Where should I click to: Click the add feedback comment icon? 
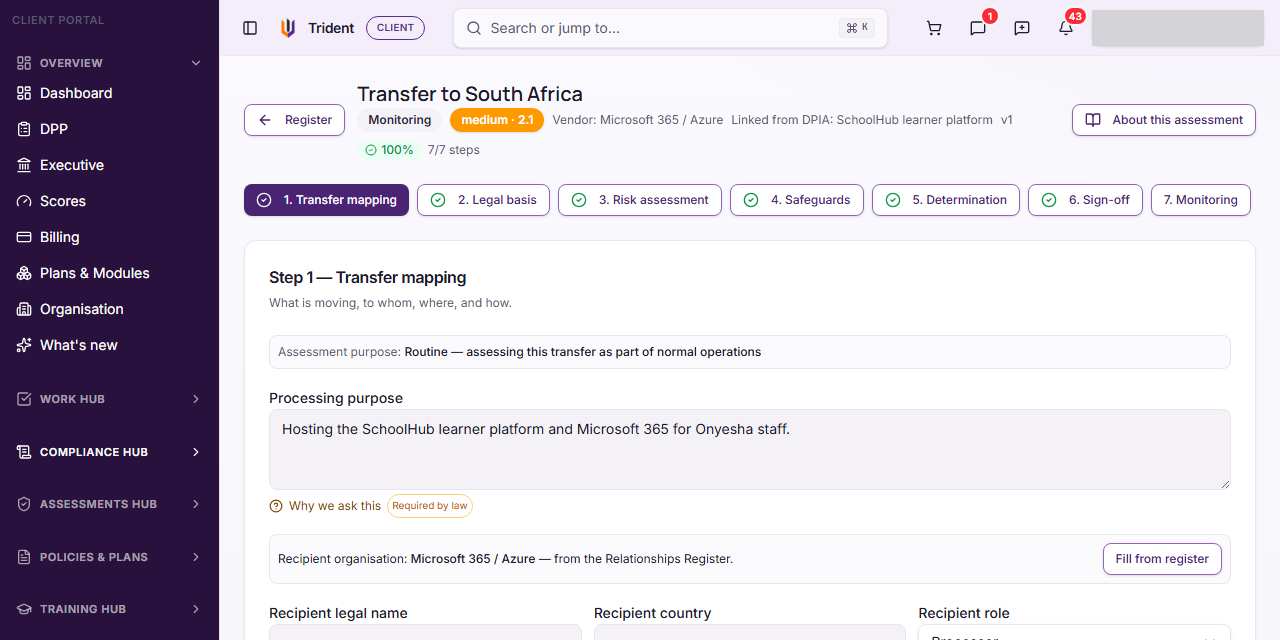(1022, 28)
